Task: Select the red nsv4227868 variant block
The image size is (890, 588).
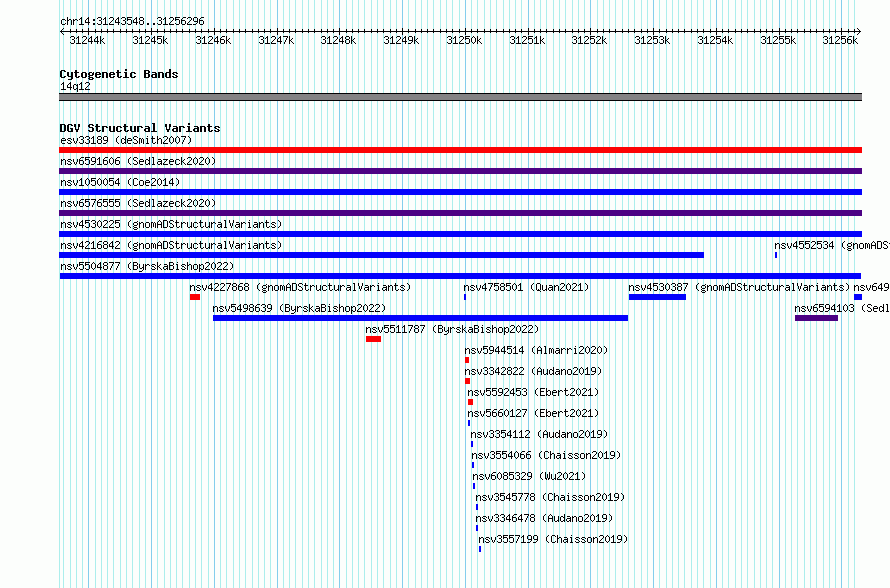Action: [x=195, y=297]
